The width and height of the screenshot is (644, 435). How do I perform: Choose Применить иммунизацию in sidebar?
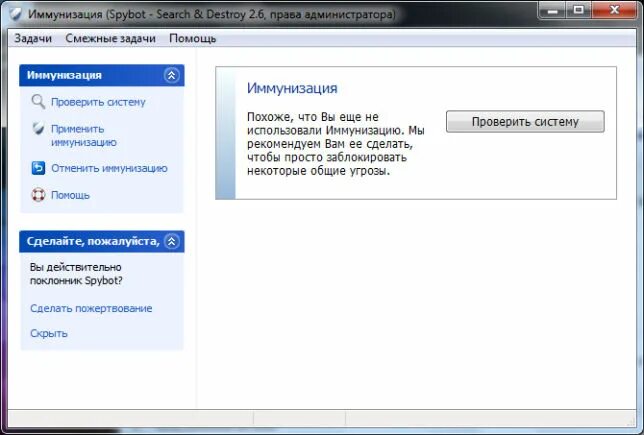tap(84, 136)
